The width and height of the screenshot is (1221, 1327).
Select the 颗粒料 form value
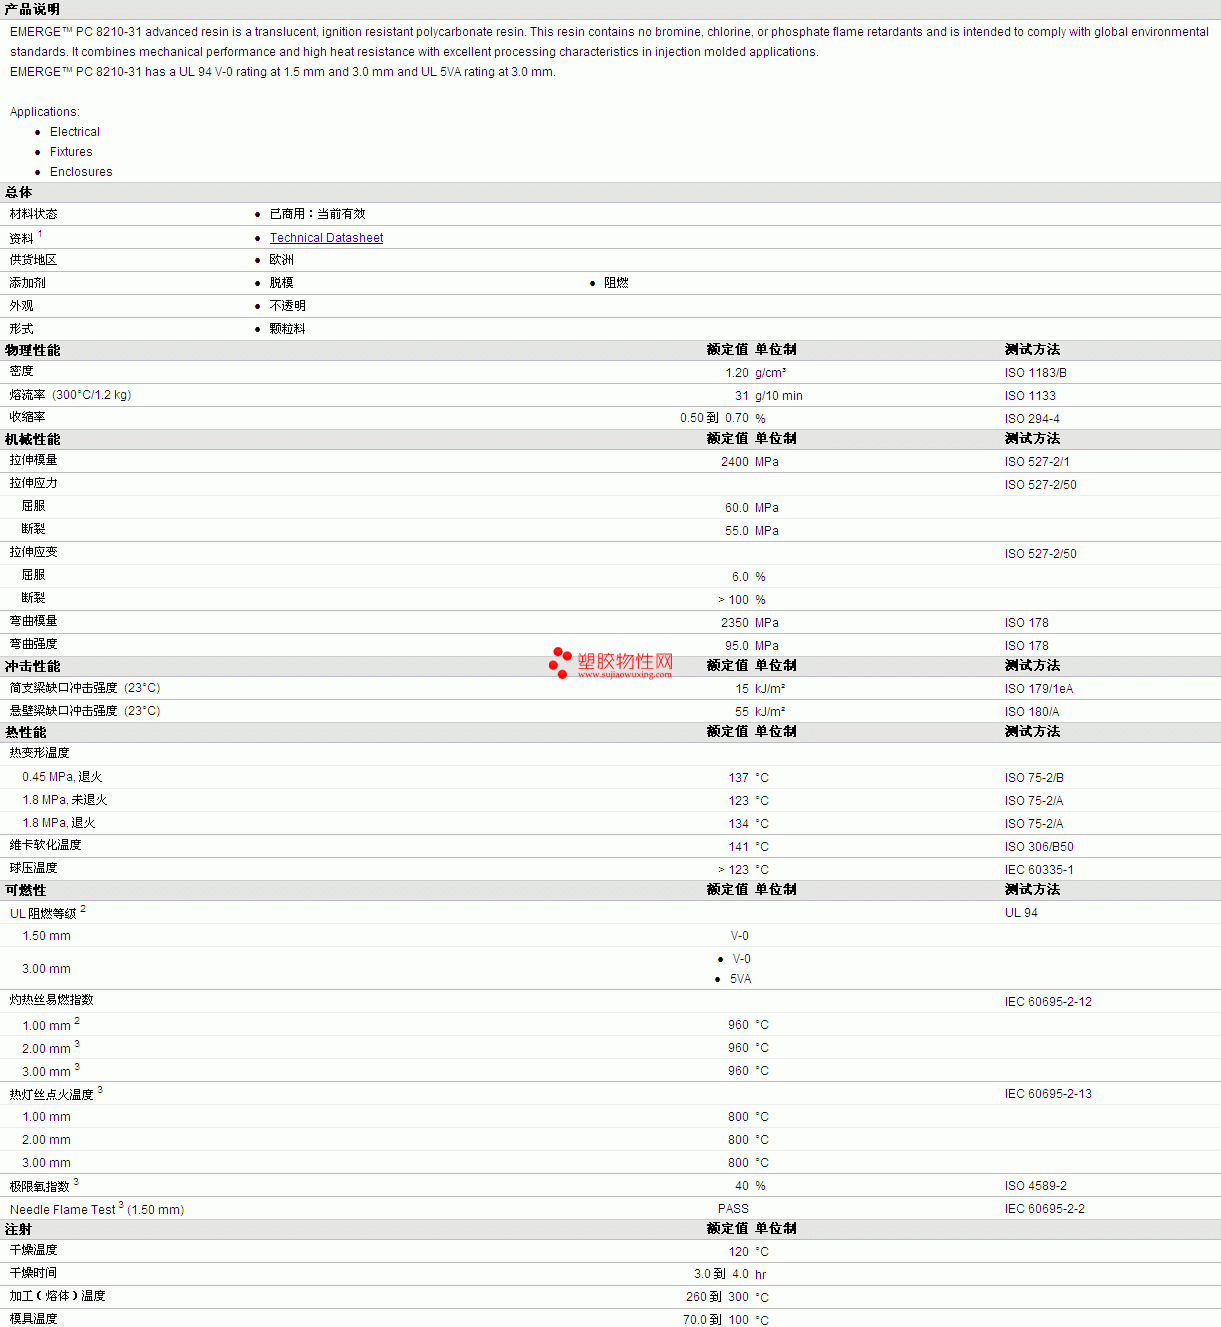(x=288, y=329)
